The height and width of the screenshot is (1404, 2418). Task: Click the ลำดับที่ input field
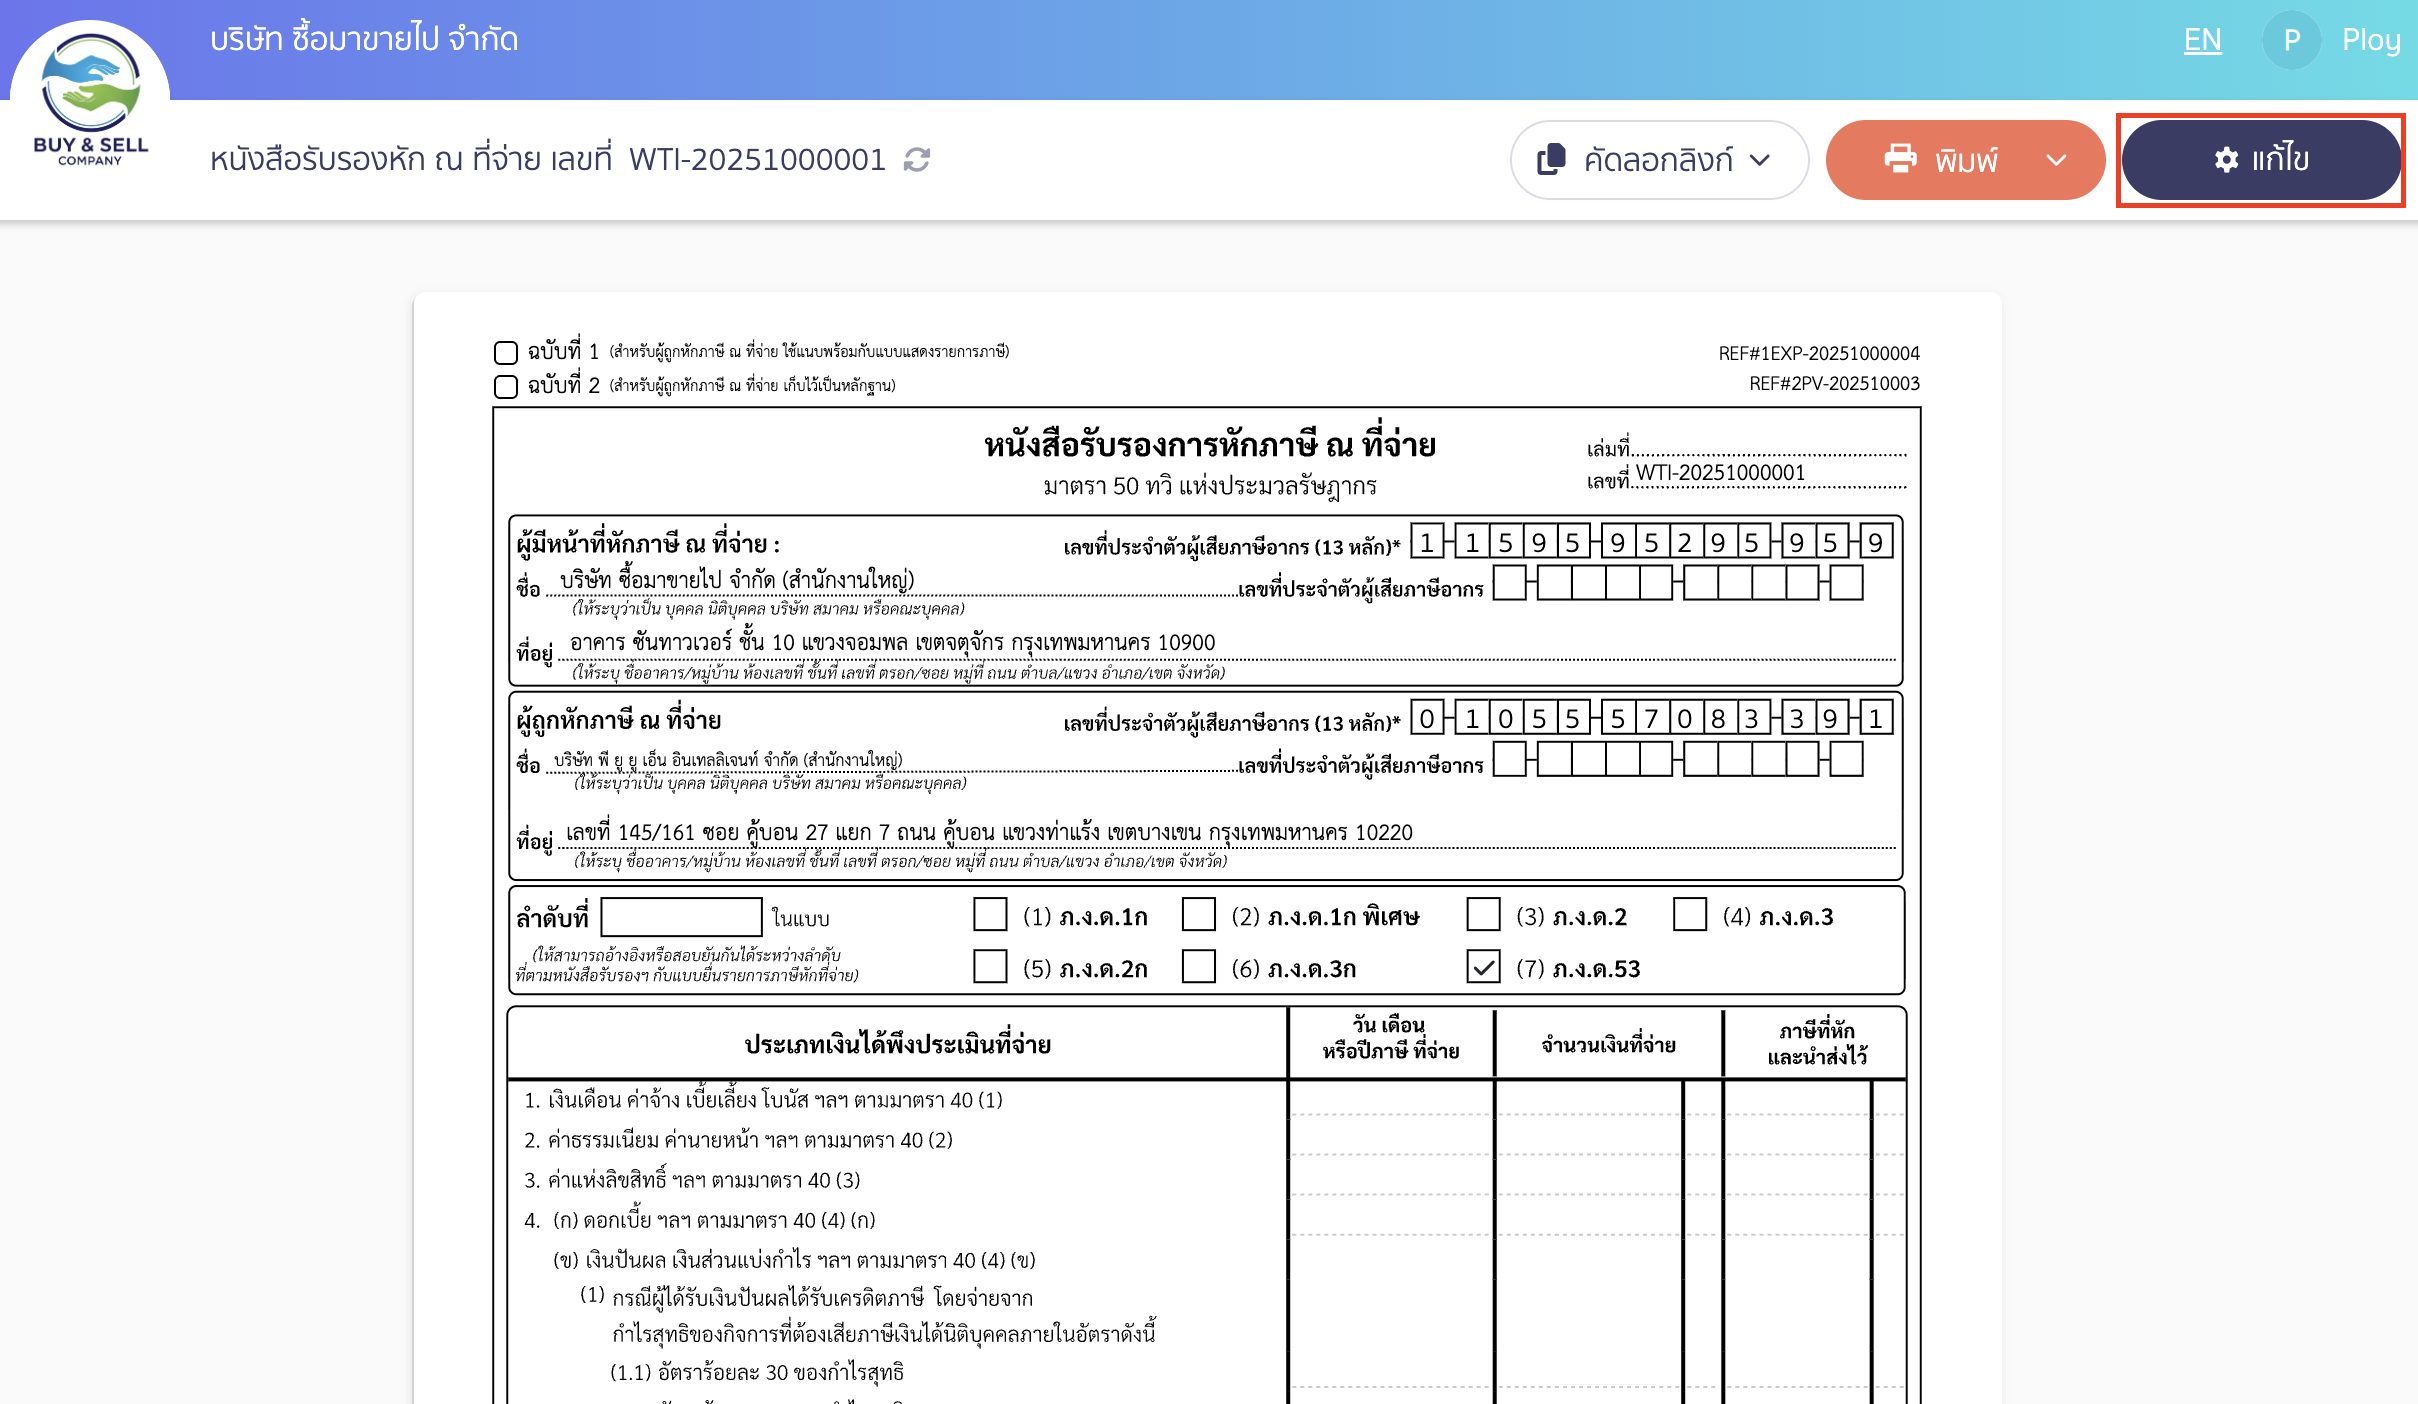coord(681,916)
